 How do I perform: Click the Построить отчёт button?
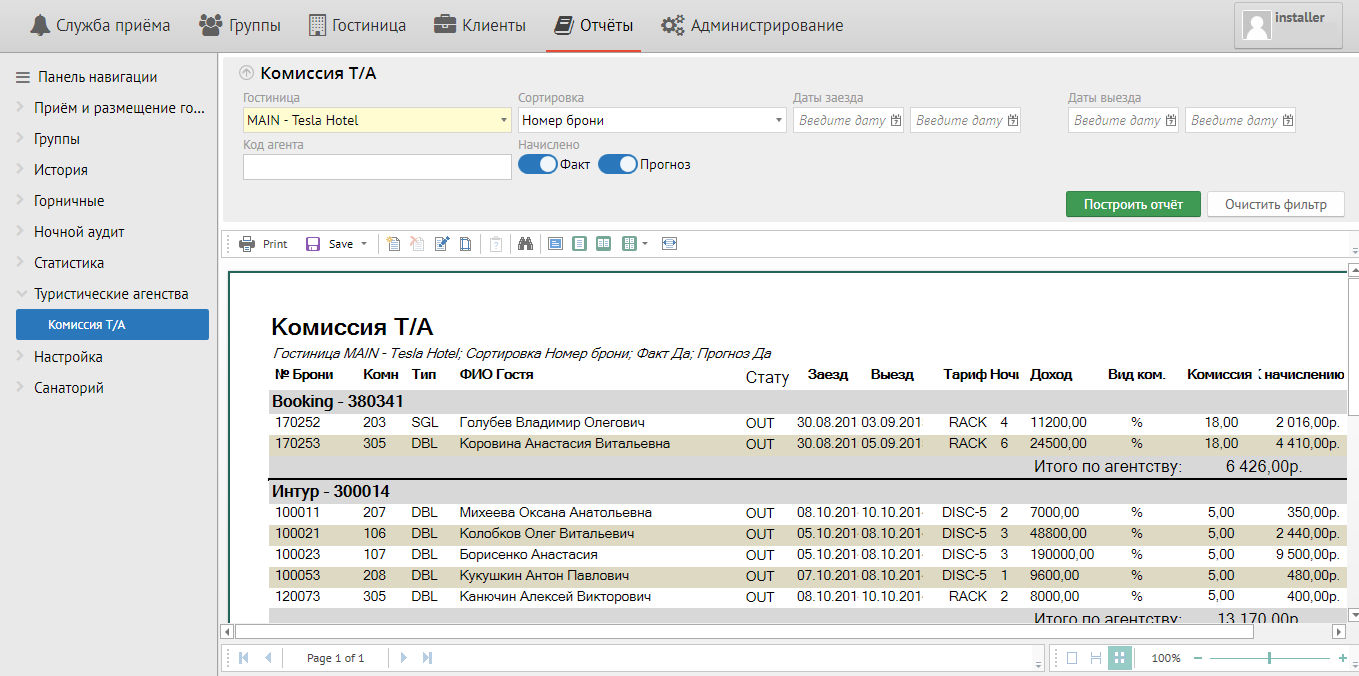1133,204
